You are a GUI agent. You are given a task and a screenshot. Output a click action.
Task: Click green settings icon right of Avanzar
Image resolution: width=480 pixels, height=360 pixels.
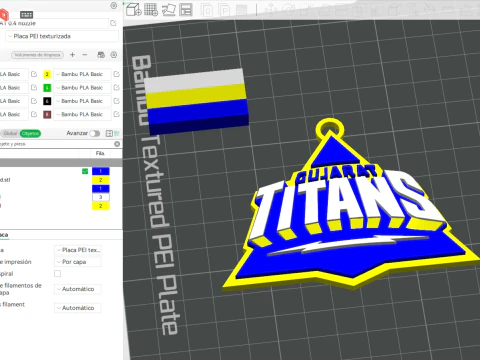point(117,133)
